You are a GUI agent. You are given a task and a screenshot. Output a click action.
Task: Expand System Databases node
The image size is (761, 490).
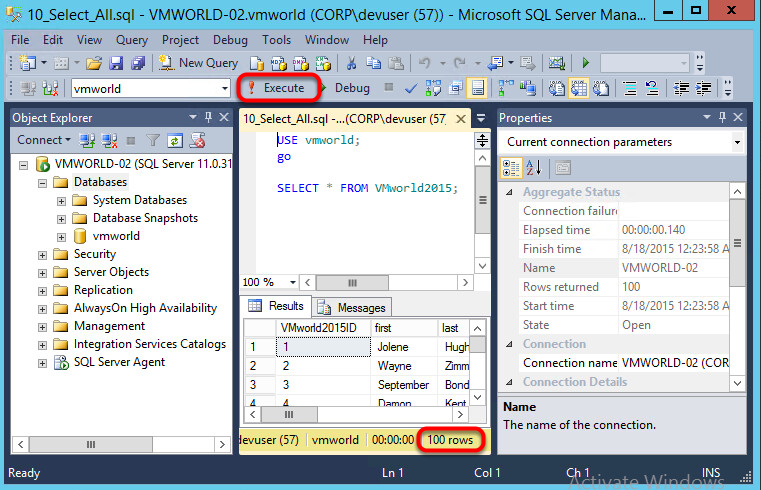coord(61,201)
